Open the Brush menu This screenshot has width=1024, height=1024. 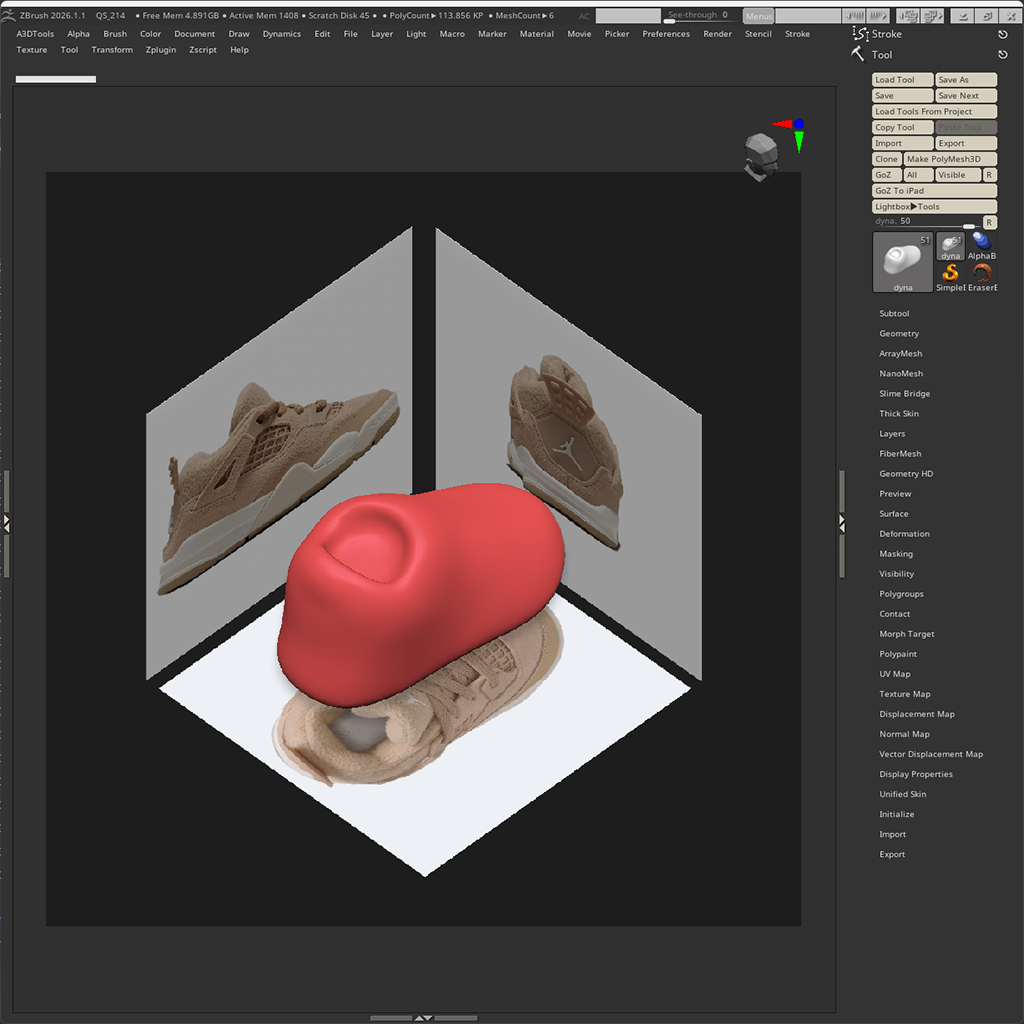click(x=115, y=34)
